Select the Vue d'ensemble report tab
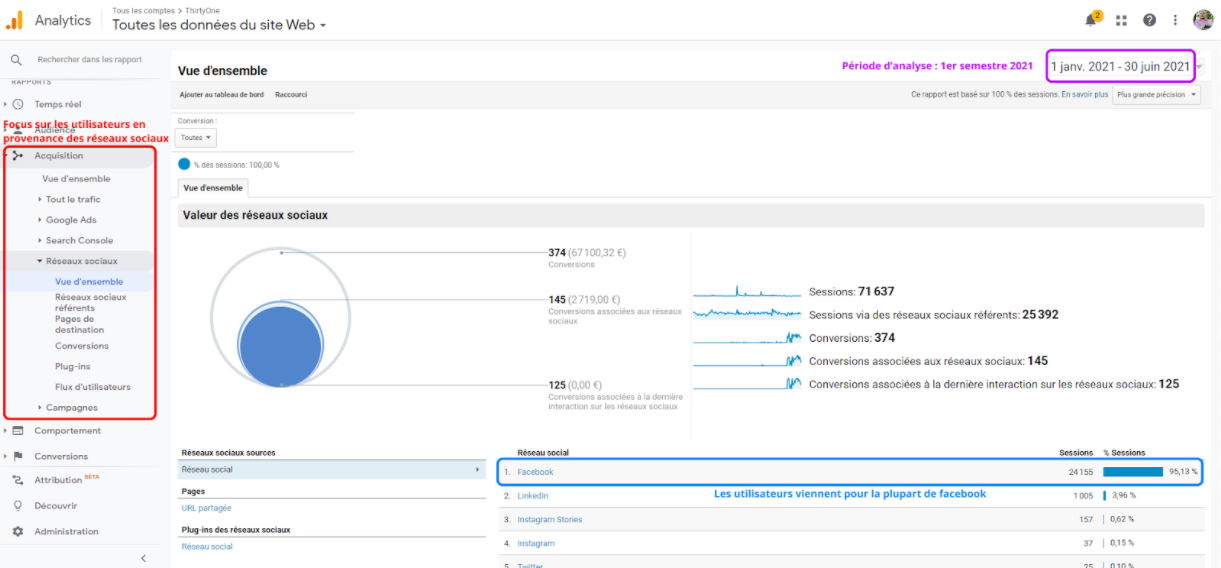Viewport: 1221px width, 568px height. [x=212, y=187]
